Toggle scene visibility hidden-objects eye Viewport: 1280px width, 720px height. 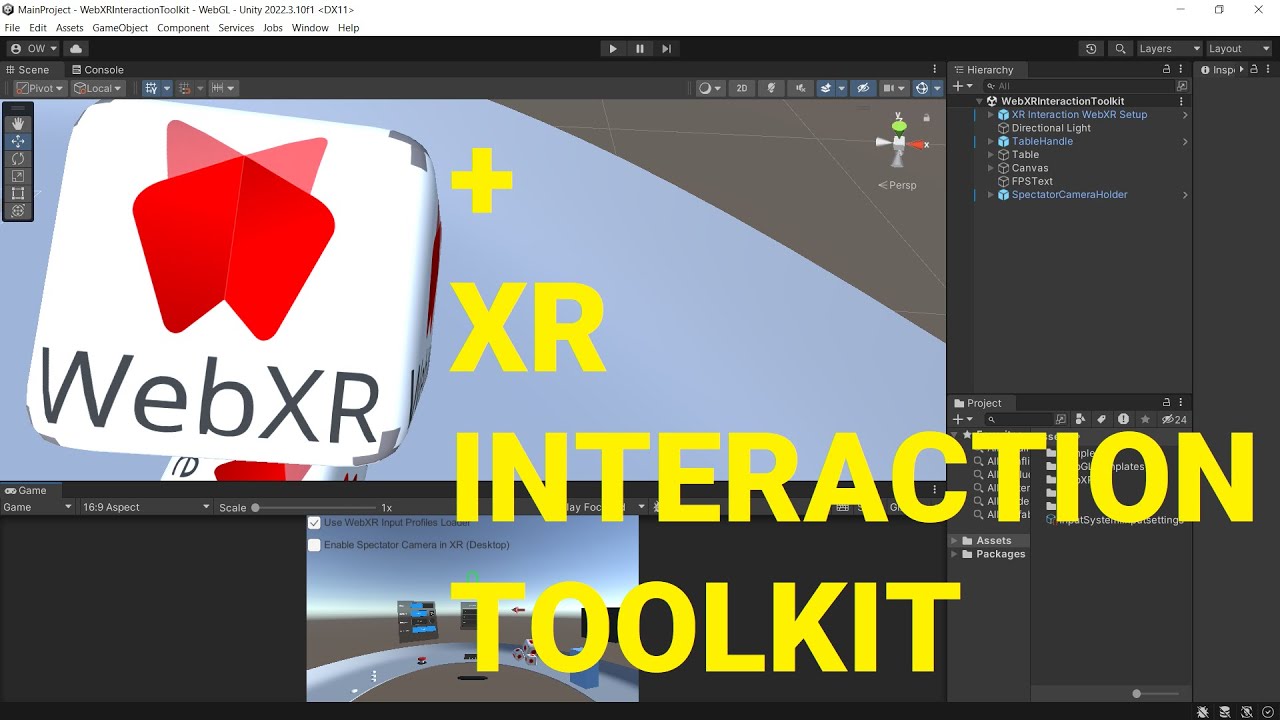tap(863, 88)
